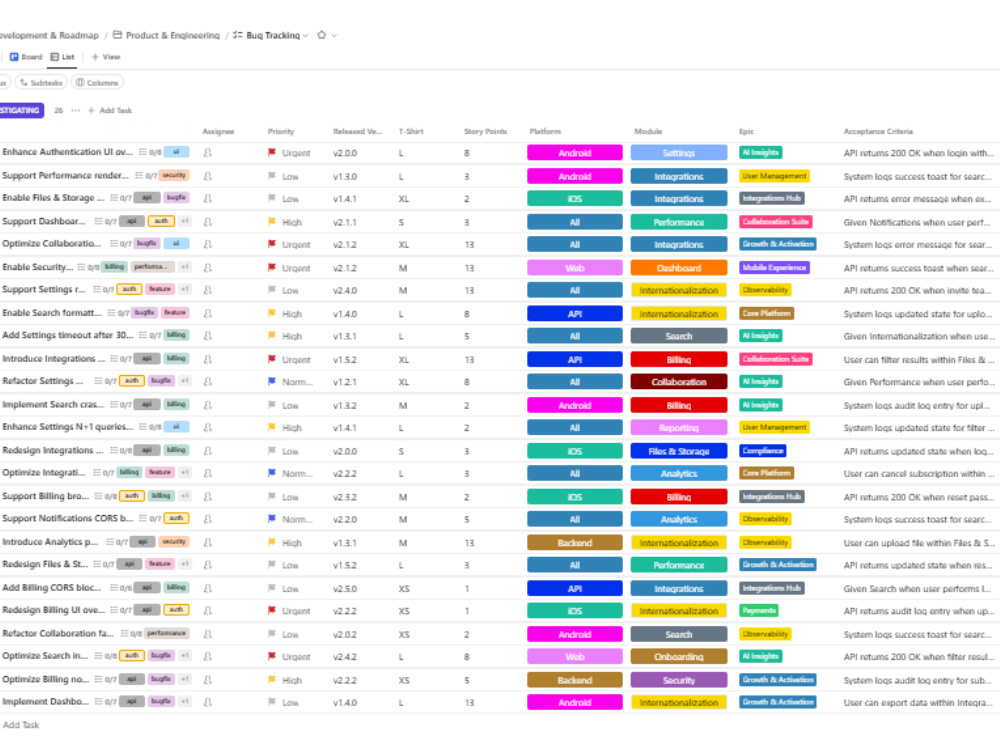Click subtask icon on Add Settings timeout row
1000x750 pixels.
click(143, 335)
